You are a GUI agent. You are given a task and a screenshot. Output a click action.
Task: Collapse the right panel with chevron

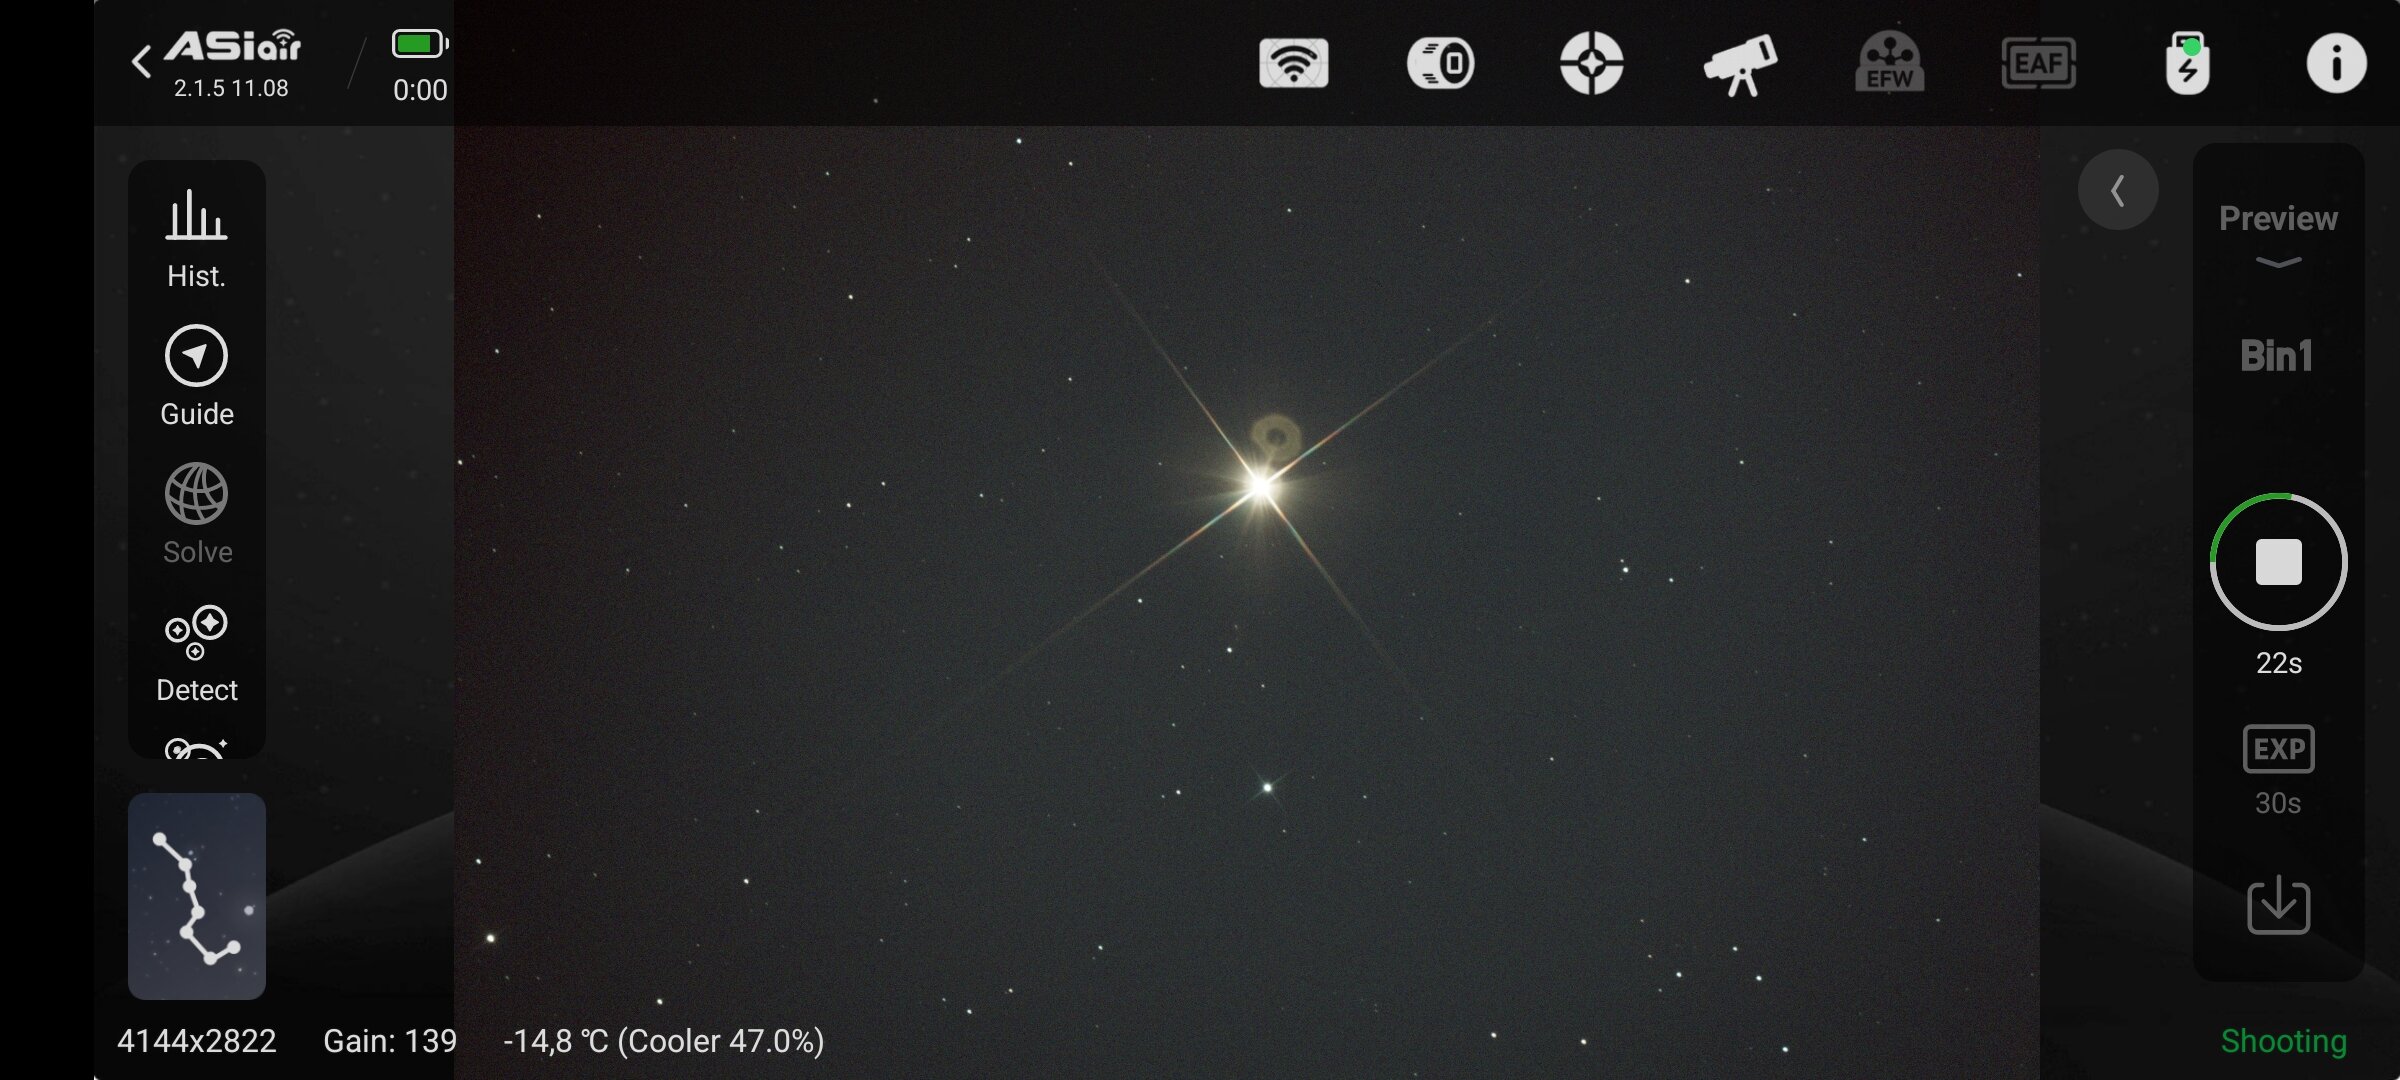[2117, 190]
